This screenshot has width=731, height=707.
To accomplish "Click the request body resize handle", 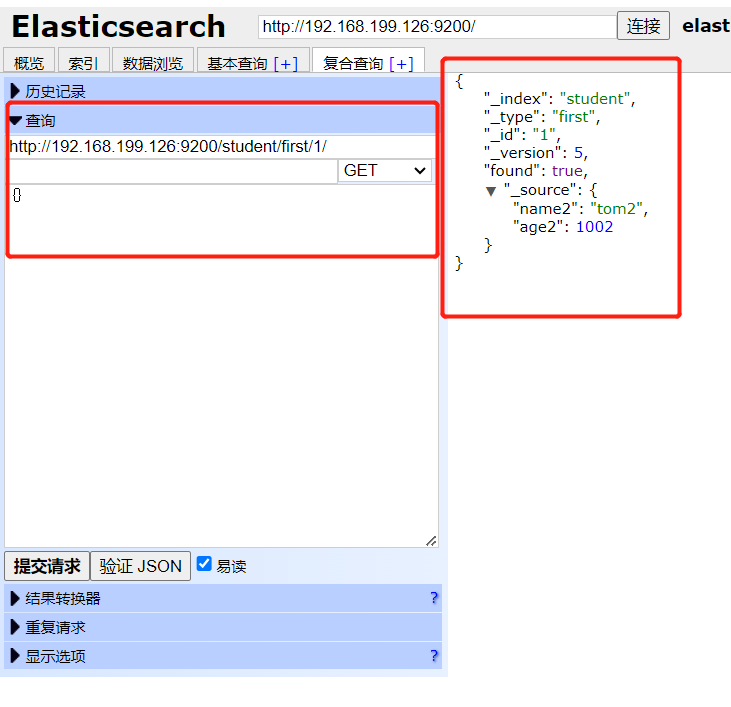I will pyautogui.click(x=432, y=541).
